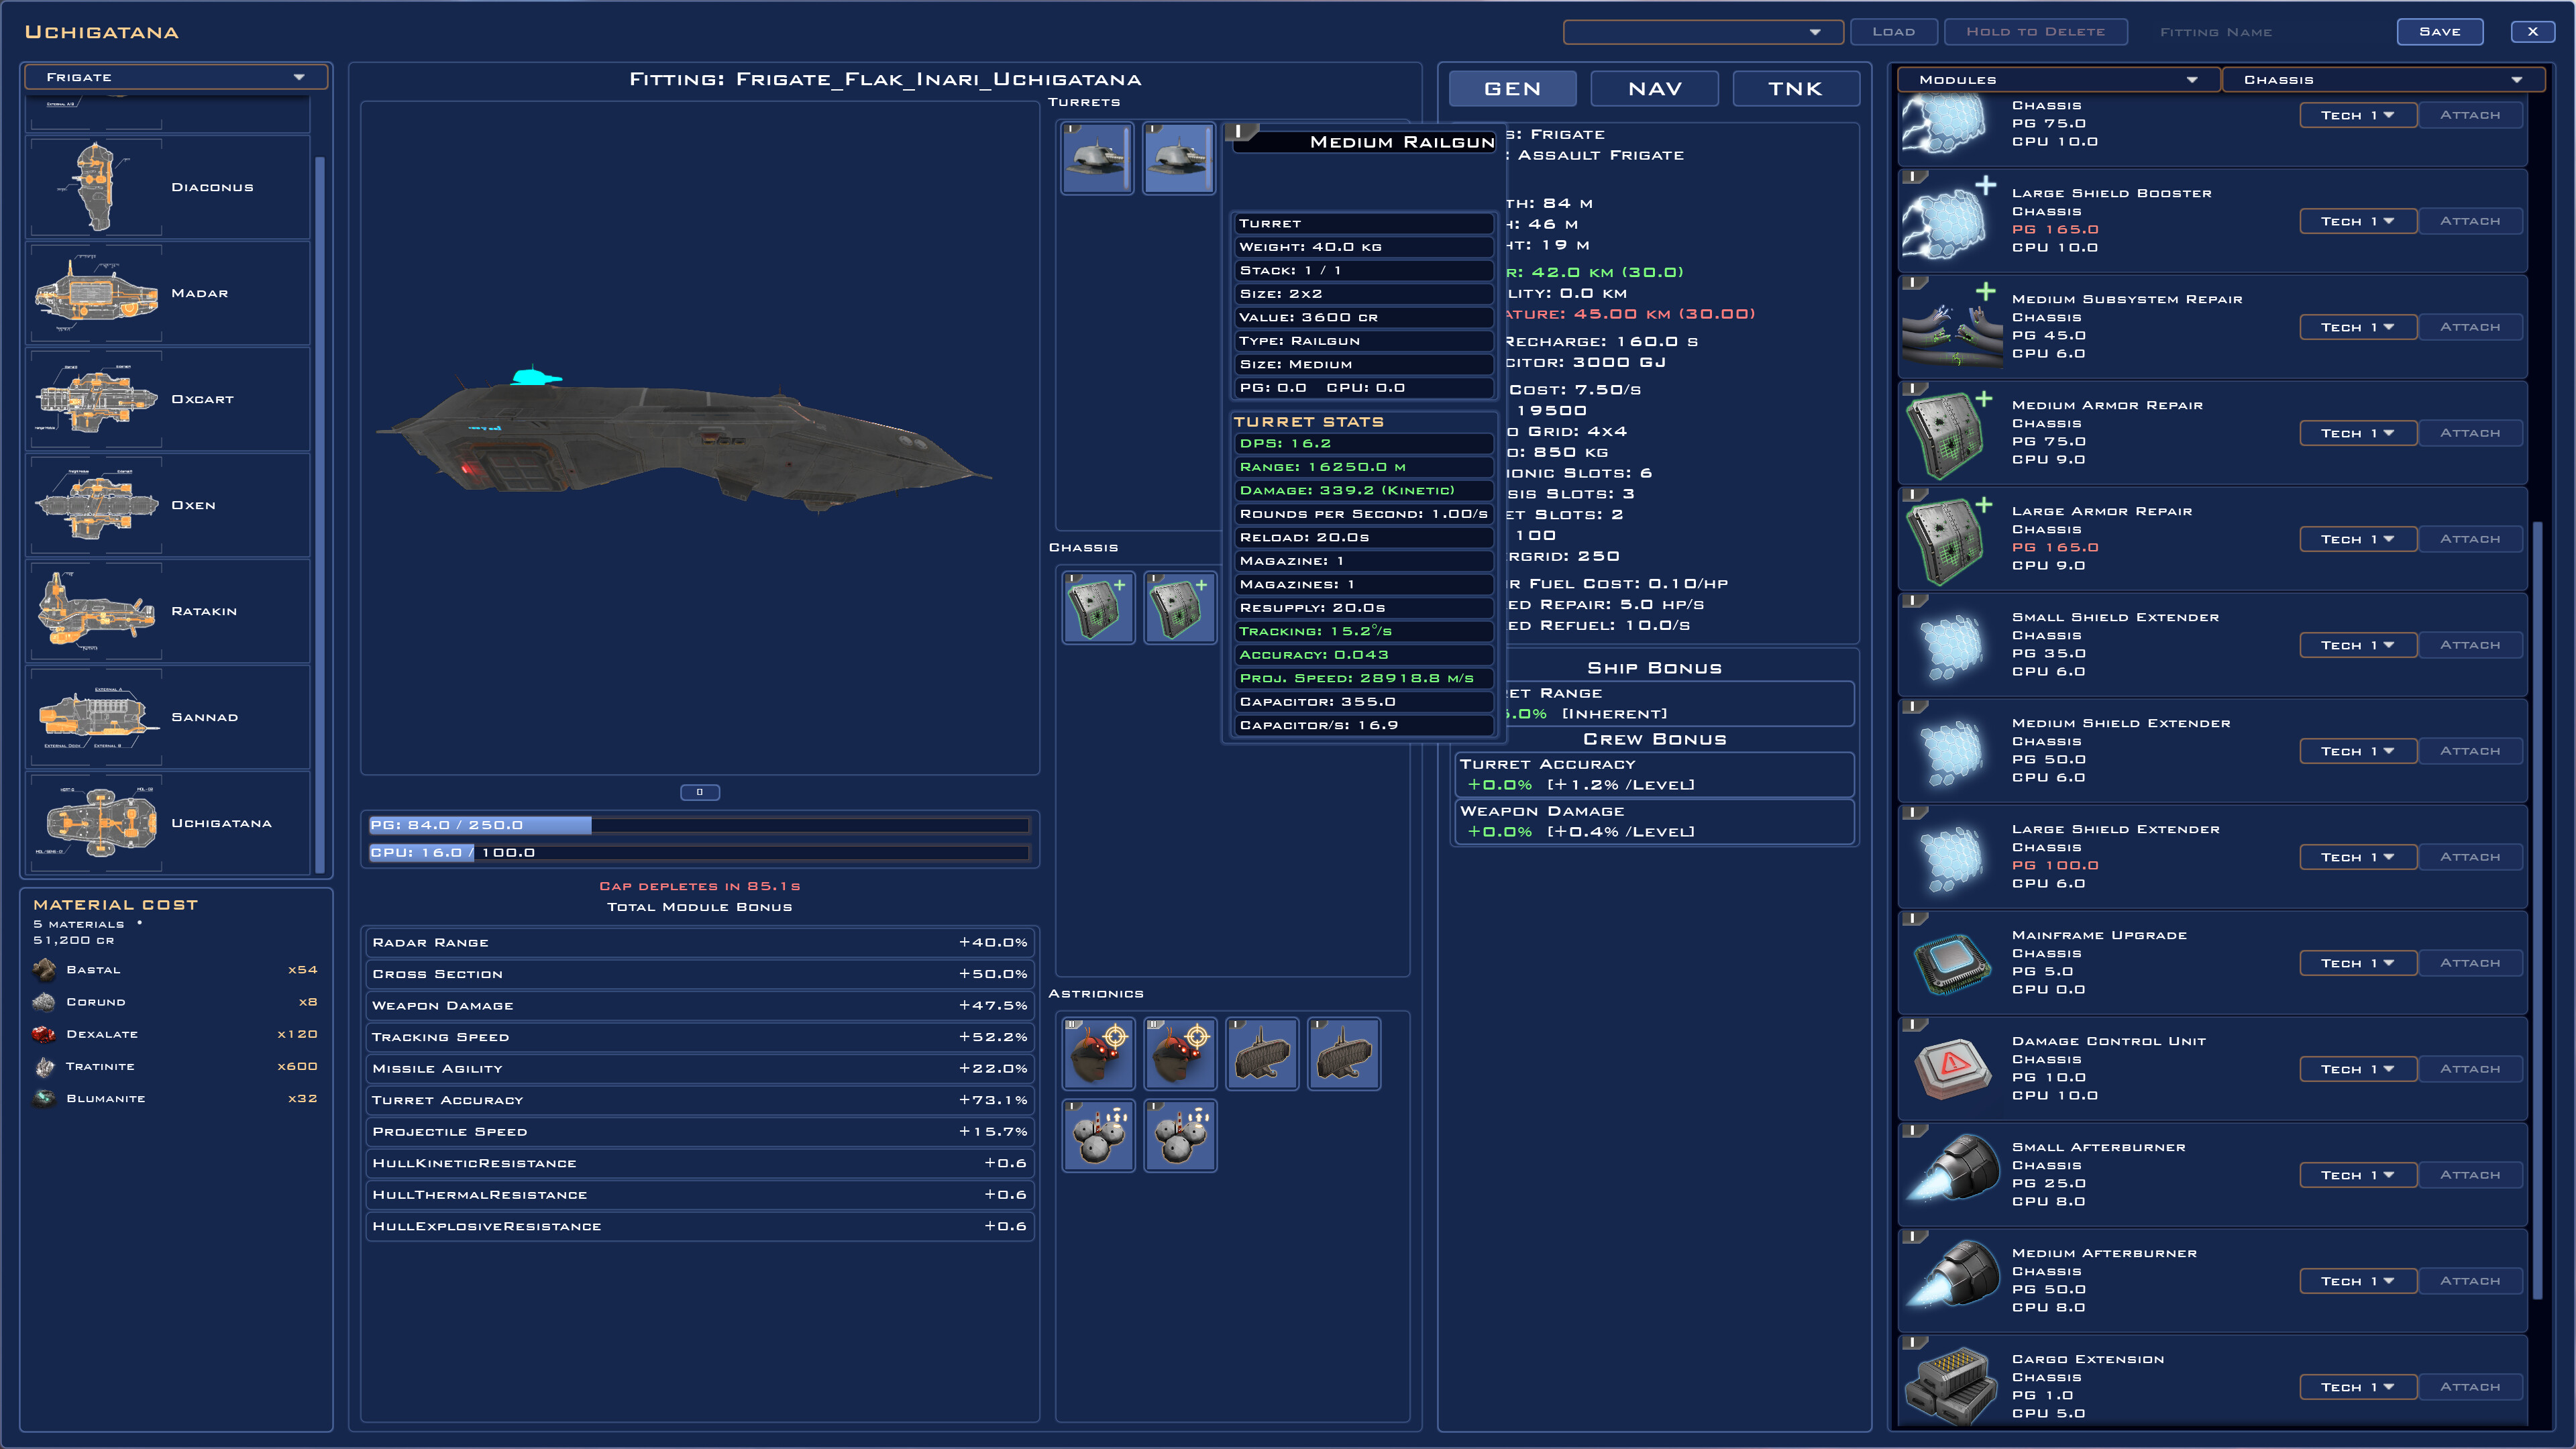Click the small button below ship preview

pos(700,792)
